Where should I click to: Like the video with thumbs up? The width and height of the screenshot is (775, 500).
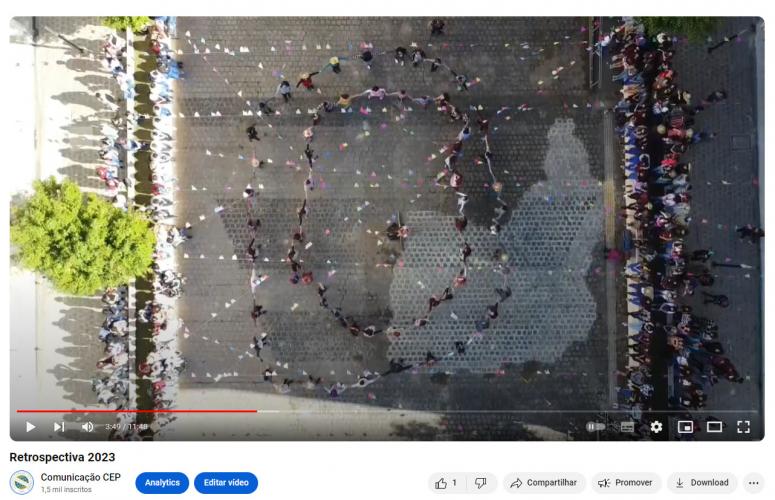coord(446,483)
